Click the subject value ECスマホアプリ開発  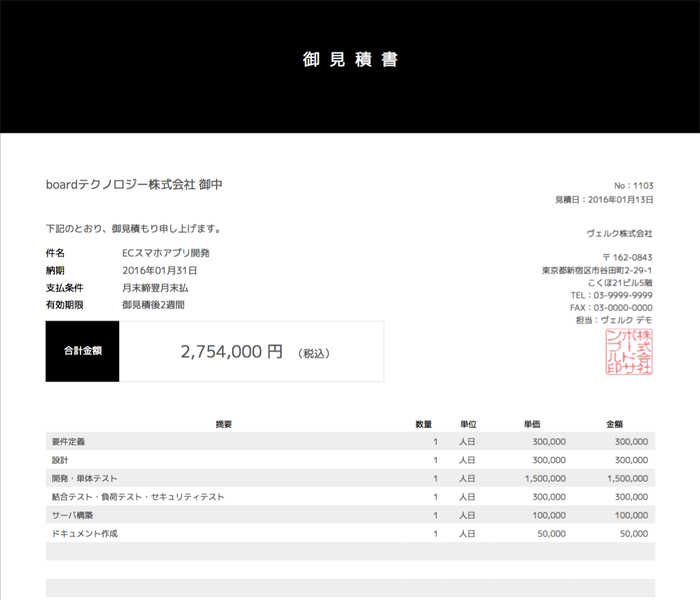[x=166, y=253]
